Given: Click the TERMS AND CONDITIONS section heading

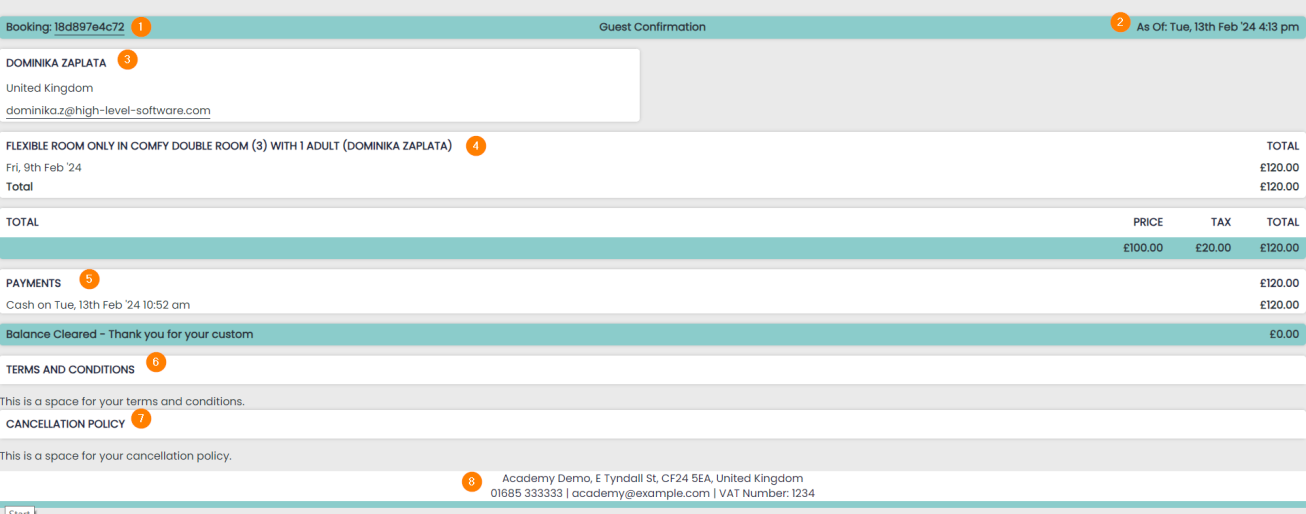Looking at the screenshot, I should coord(70,370).
